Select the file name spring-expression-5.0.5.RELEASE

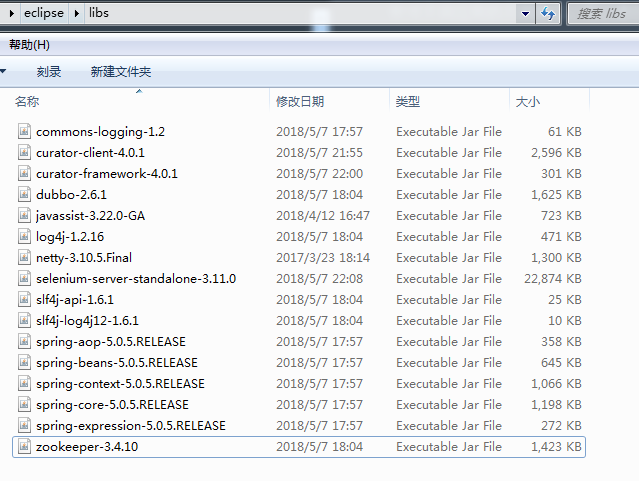tap(131, 426)
